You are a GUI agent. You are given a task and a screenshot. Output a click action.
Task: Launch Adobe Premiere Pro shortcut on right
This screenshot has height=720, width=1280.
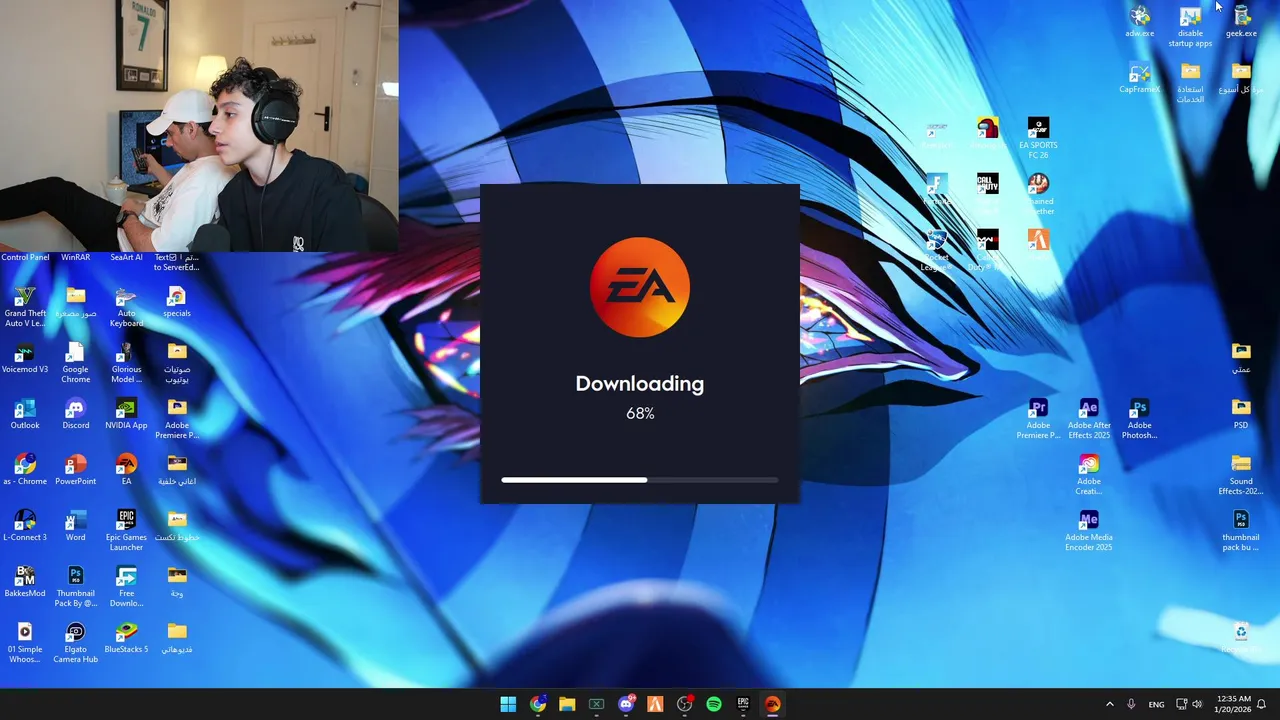click(x=1038, y=418)
